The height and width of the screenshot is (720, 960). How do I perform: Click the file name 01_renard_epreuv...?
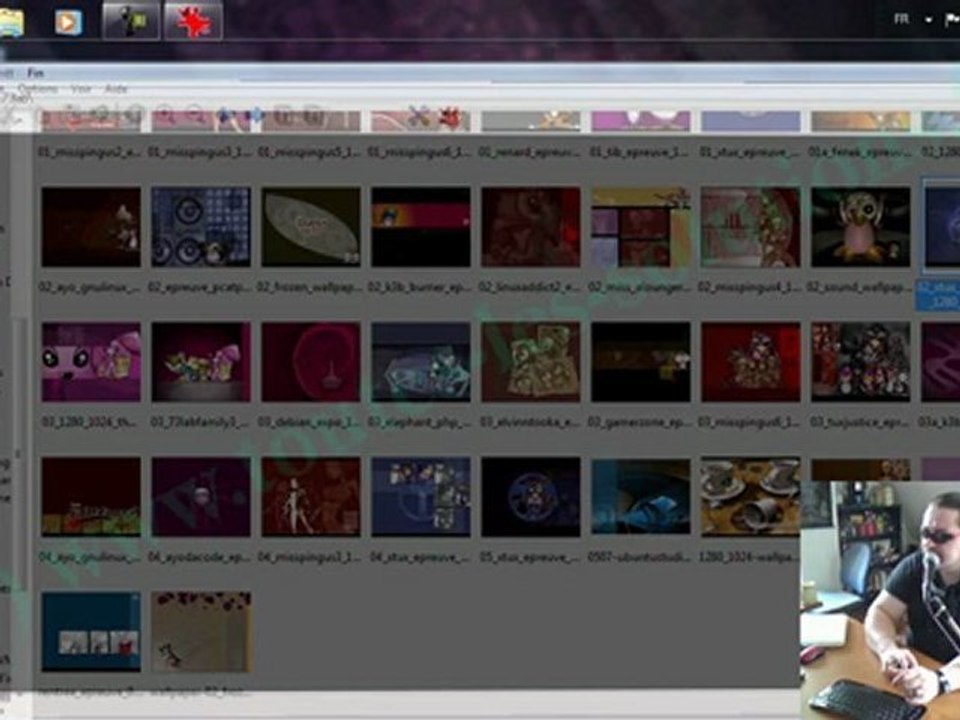pos(530,152)
